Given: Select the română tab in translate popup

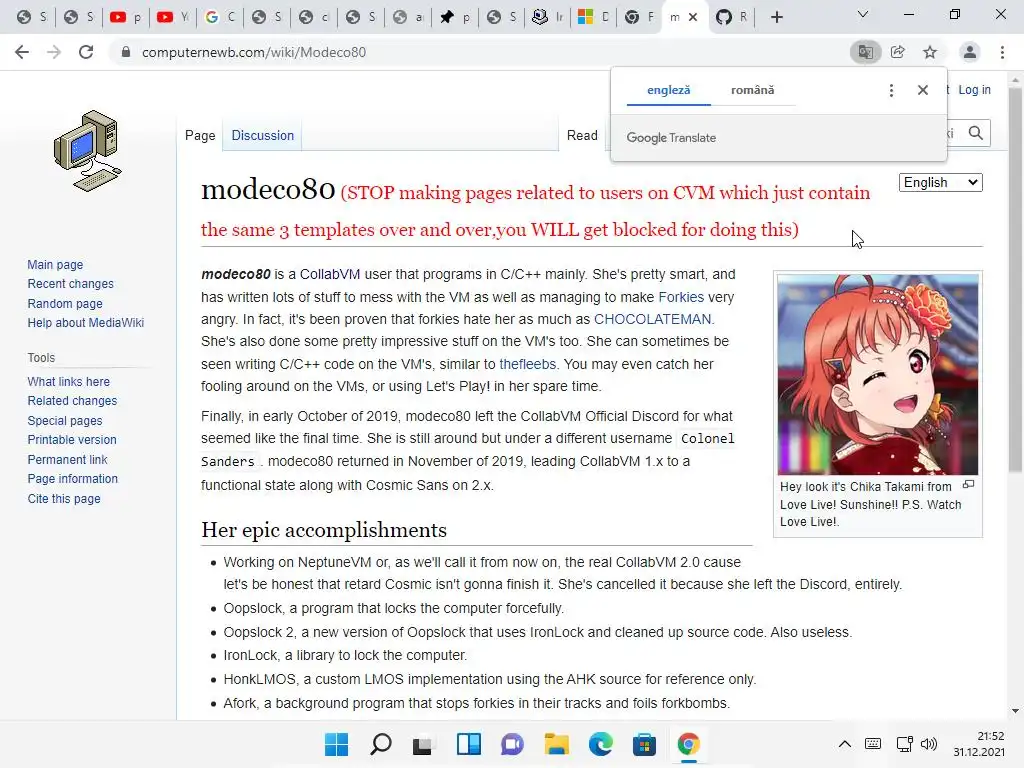Looking at the screenshot, I should pos(752,90).
